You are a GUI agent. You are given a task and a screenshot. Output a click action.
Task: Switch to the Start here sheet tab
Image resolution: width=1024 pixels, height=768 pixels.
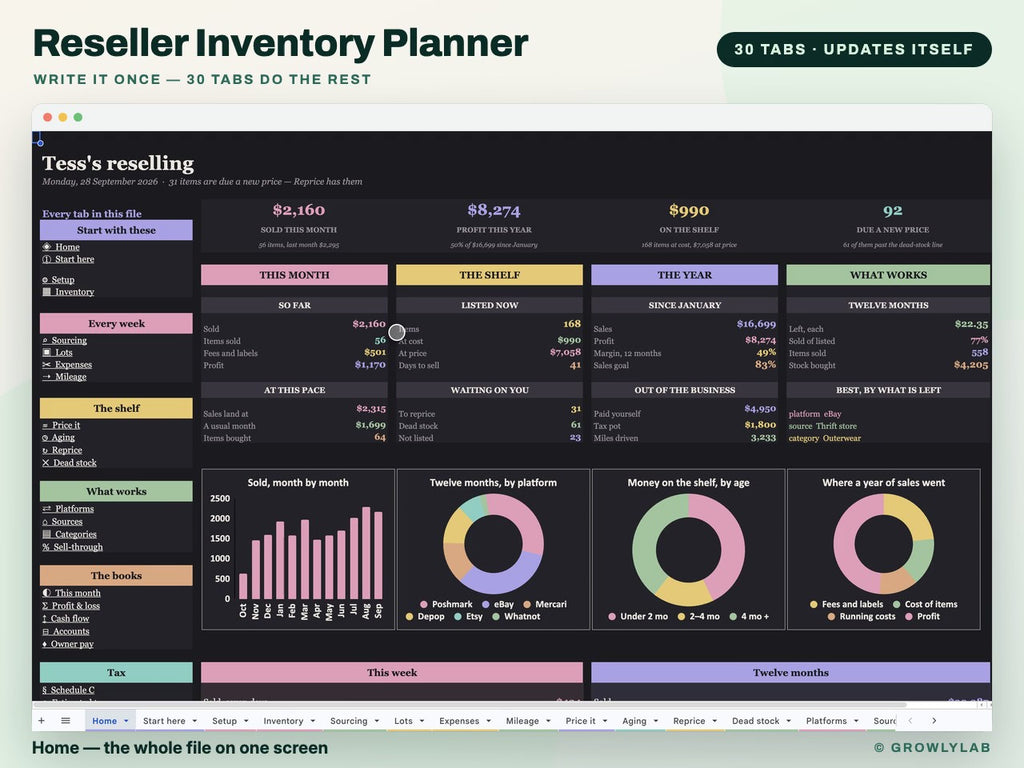164,721
